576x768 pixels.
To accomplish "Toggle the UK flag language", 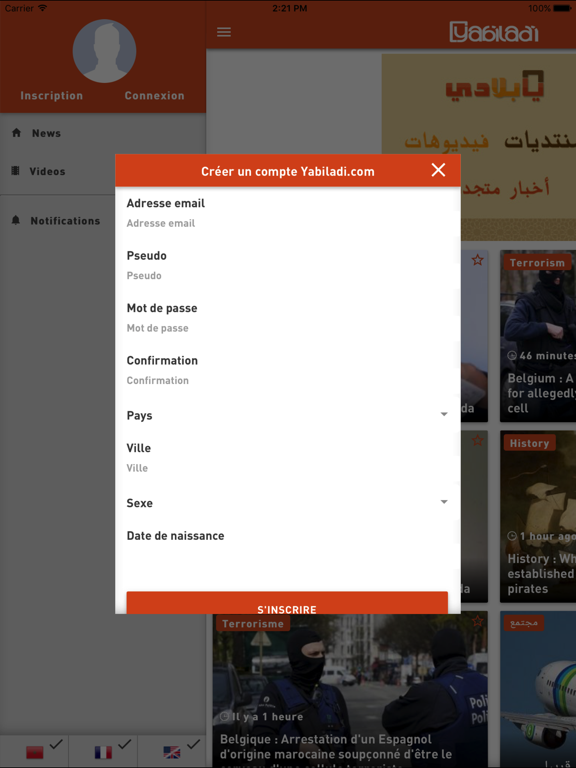I will 171,752.
